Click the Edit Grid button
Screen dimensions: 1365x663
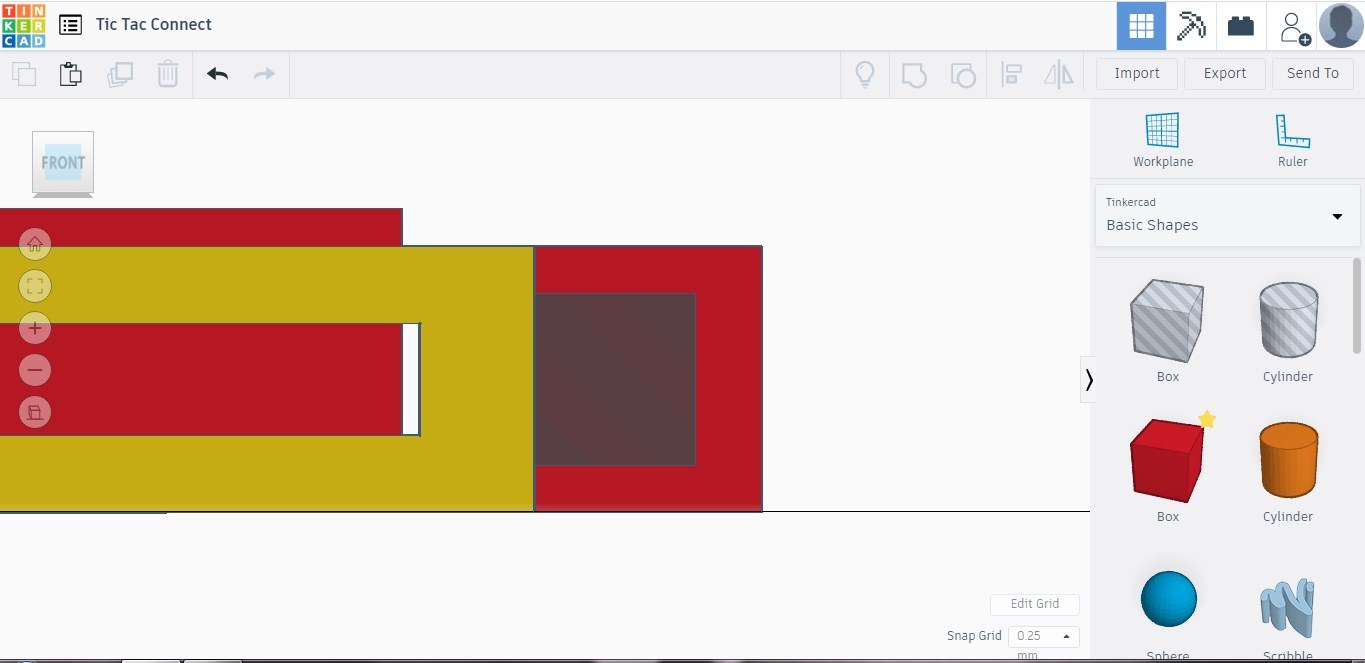click(x=1034, y=604)
